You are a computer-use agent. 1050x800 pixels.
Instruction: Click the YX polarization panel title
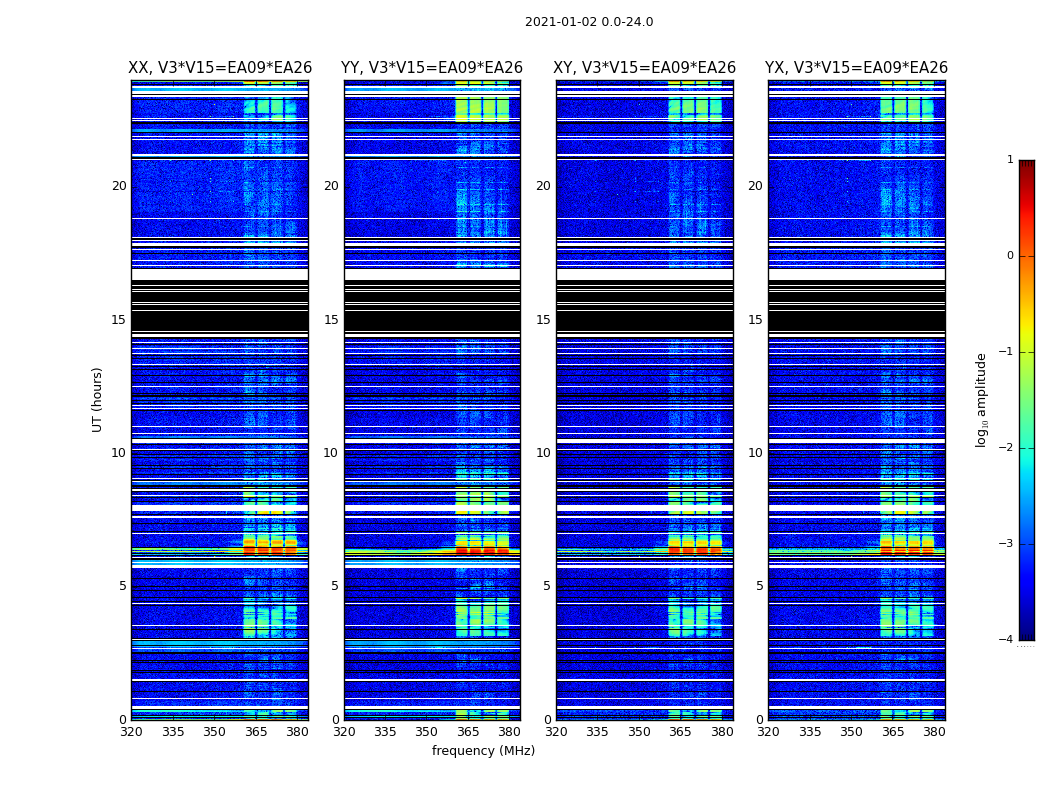click(856, 68)
